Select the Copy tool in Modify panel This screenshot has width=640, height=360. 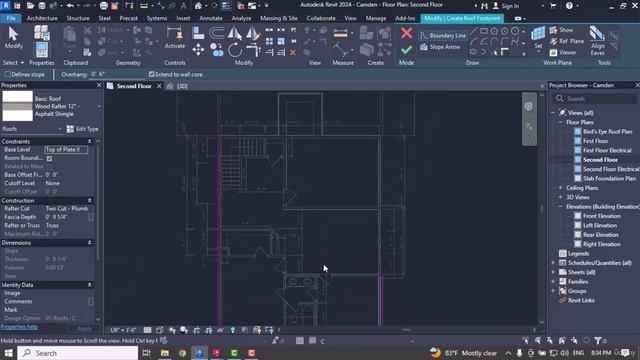tap(217, 50)
